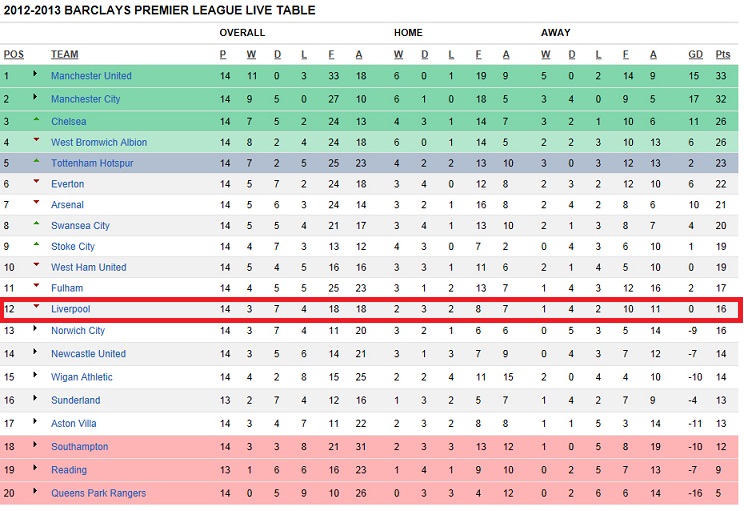Image resolution: width=744 pixels, height=511 pixels.
Task: Click green up arrow next to Swansea City
Action: [36, 223]
